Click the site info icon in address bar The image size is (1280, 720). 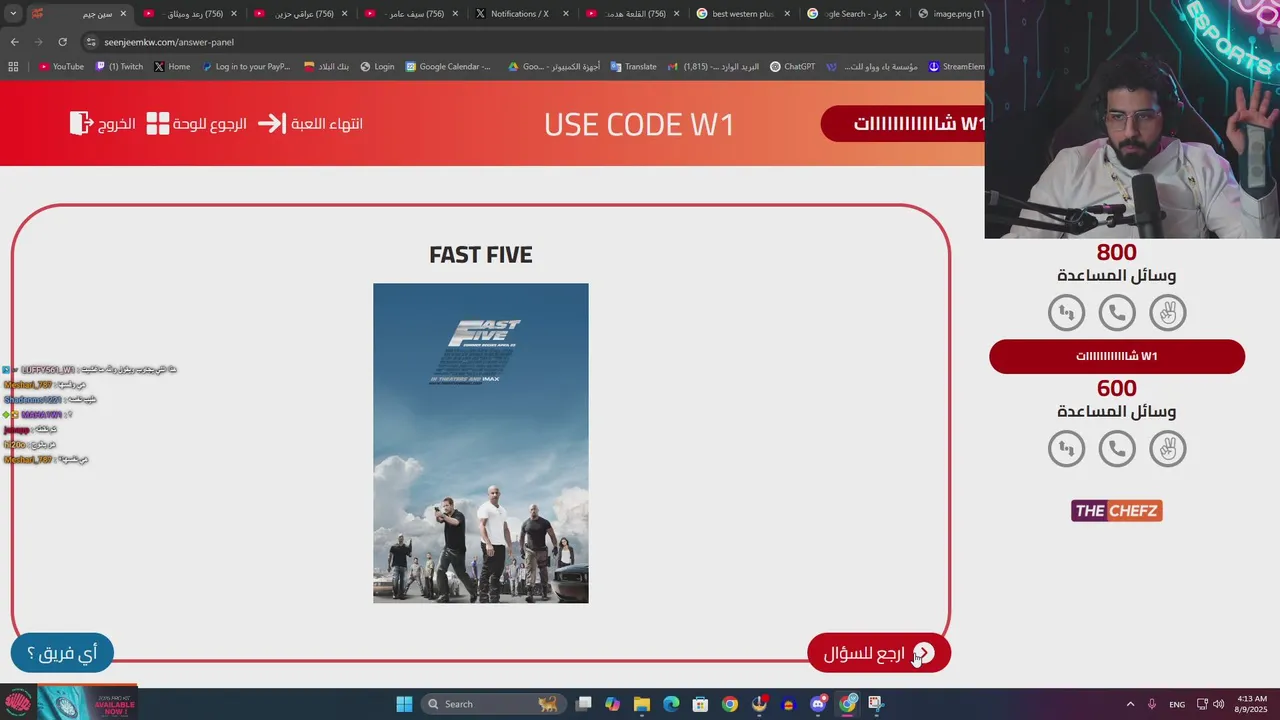pyautogui.click(x=91, y=42)
